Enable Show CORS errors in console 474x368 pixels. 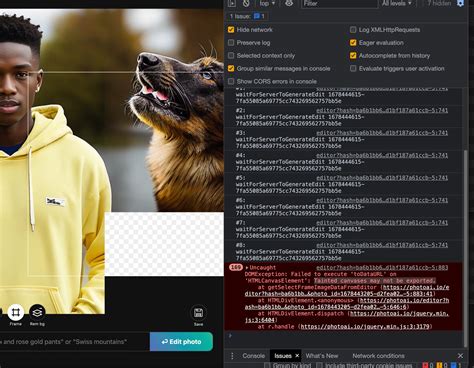point(231,81)
